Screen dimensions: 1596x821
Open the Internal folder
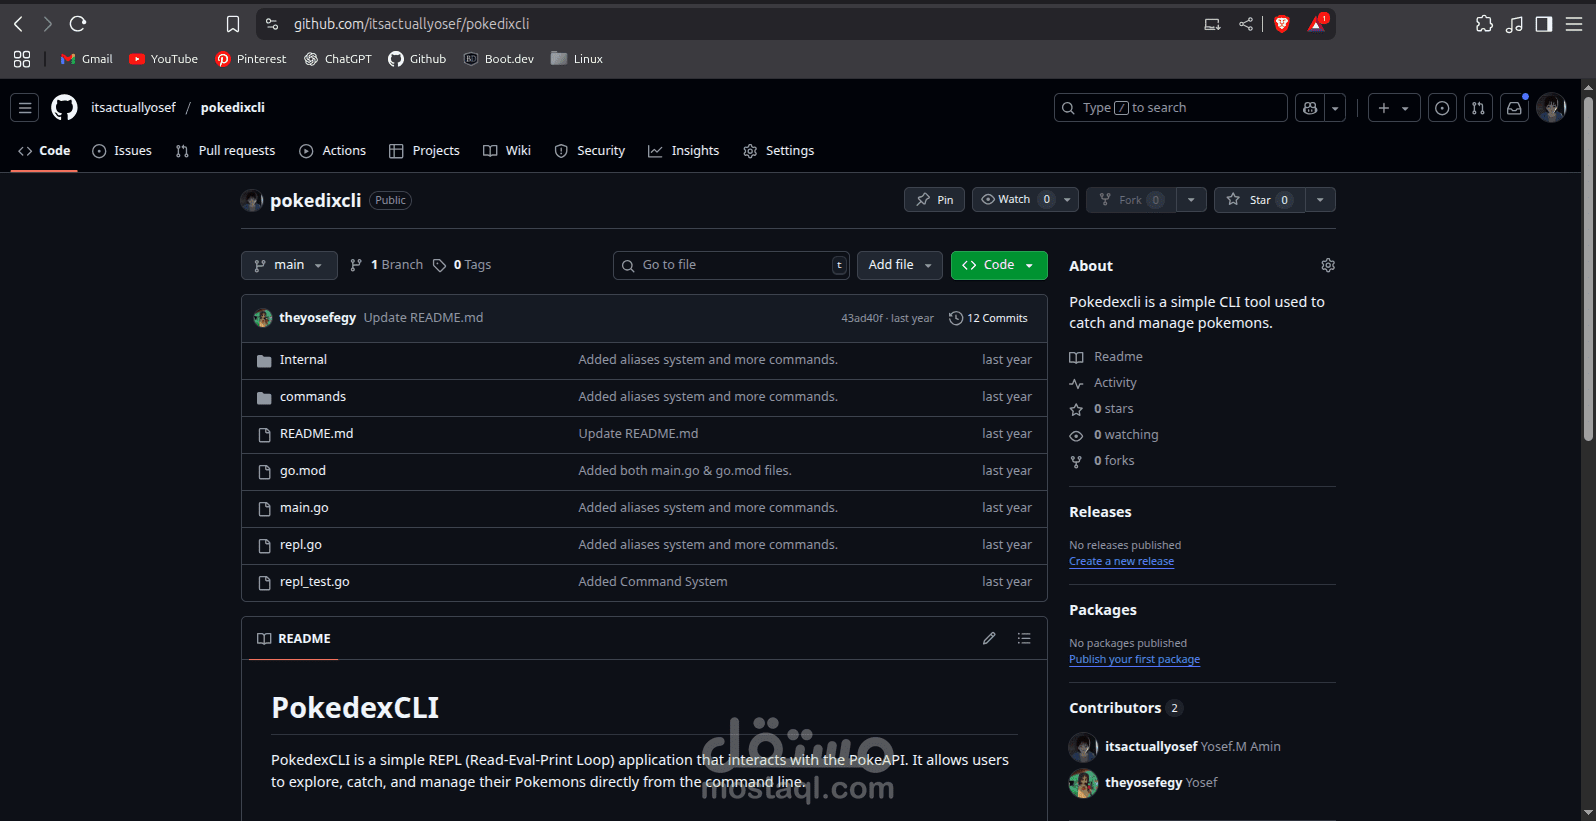click(303, 360)
